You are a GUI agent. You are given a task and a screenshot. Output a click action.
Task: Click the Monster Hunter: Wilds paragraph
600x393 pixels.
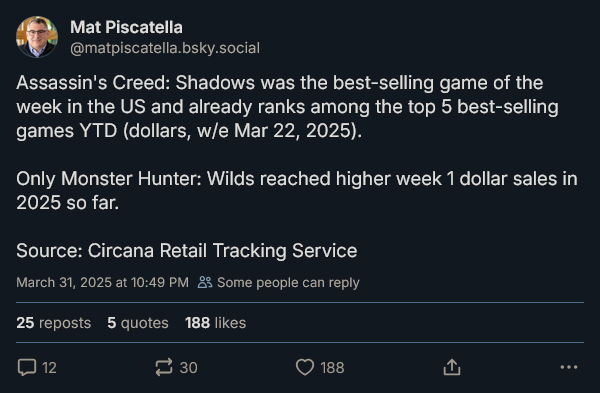pos(297,191)
